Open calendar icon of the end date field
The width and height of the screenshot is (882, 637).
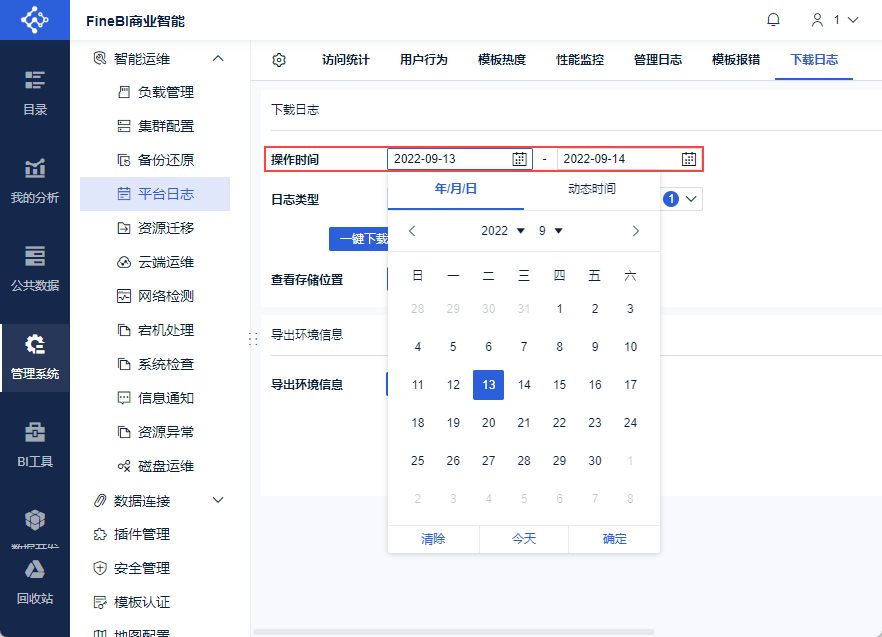tap(689, 159)
